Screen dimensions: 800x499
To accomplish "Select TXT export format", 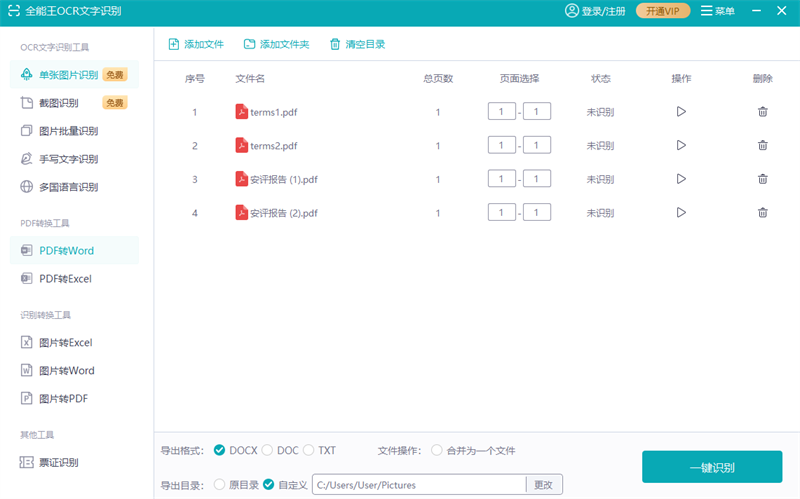I will pyautogui.click(x=309, y=450).
